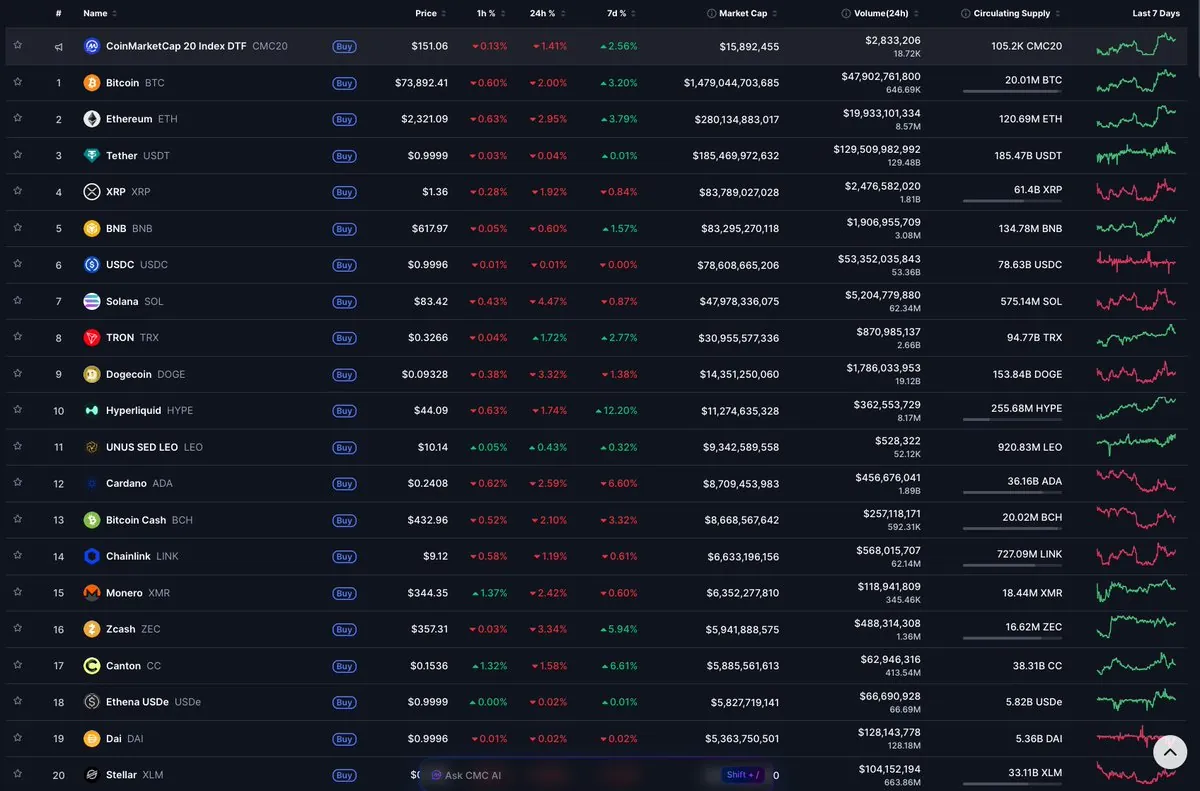Click the Circulating Supply info icon

click(965, 14)
